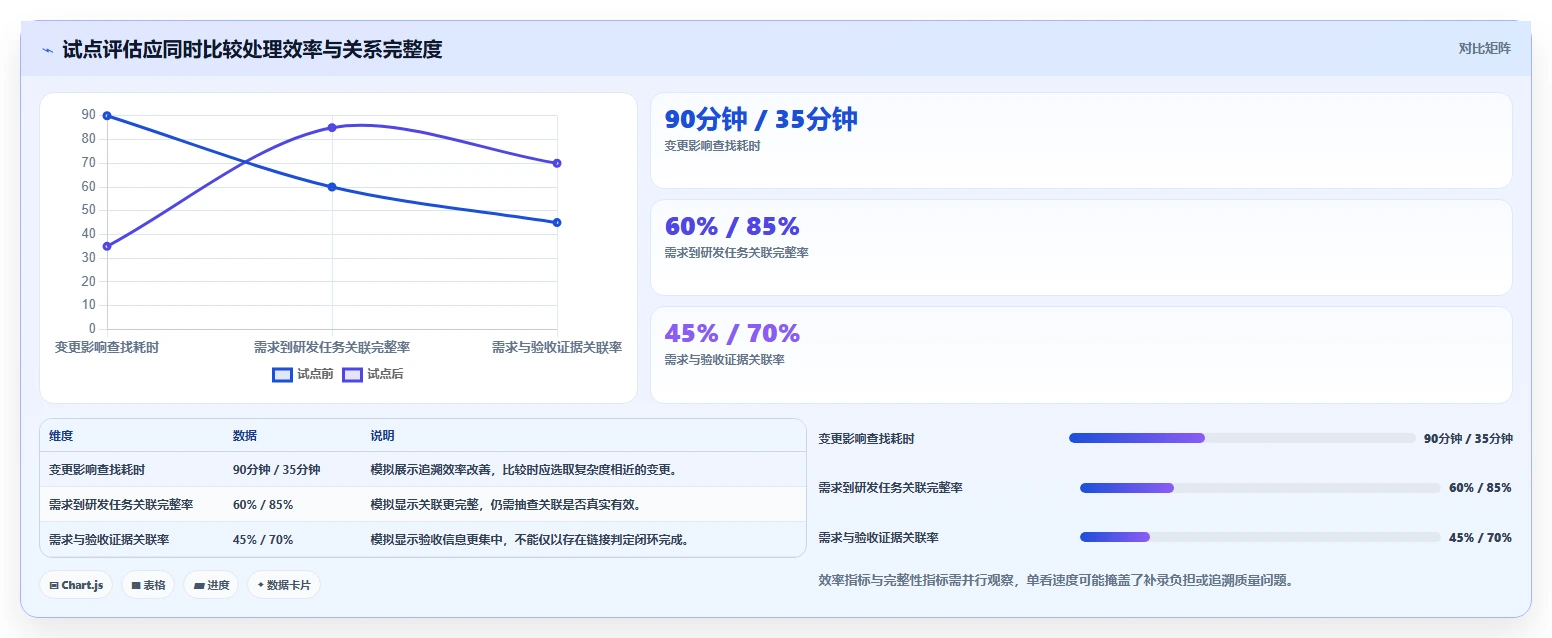Click progress value 45% / 70% at right
Screen dimensions: 1552x638
(x=1480, y=538)
